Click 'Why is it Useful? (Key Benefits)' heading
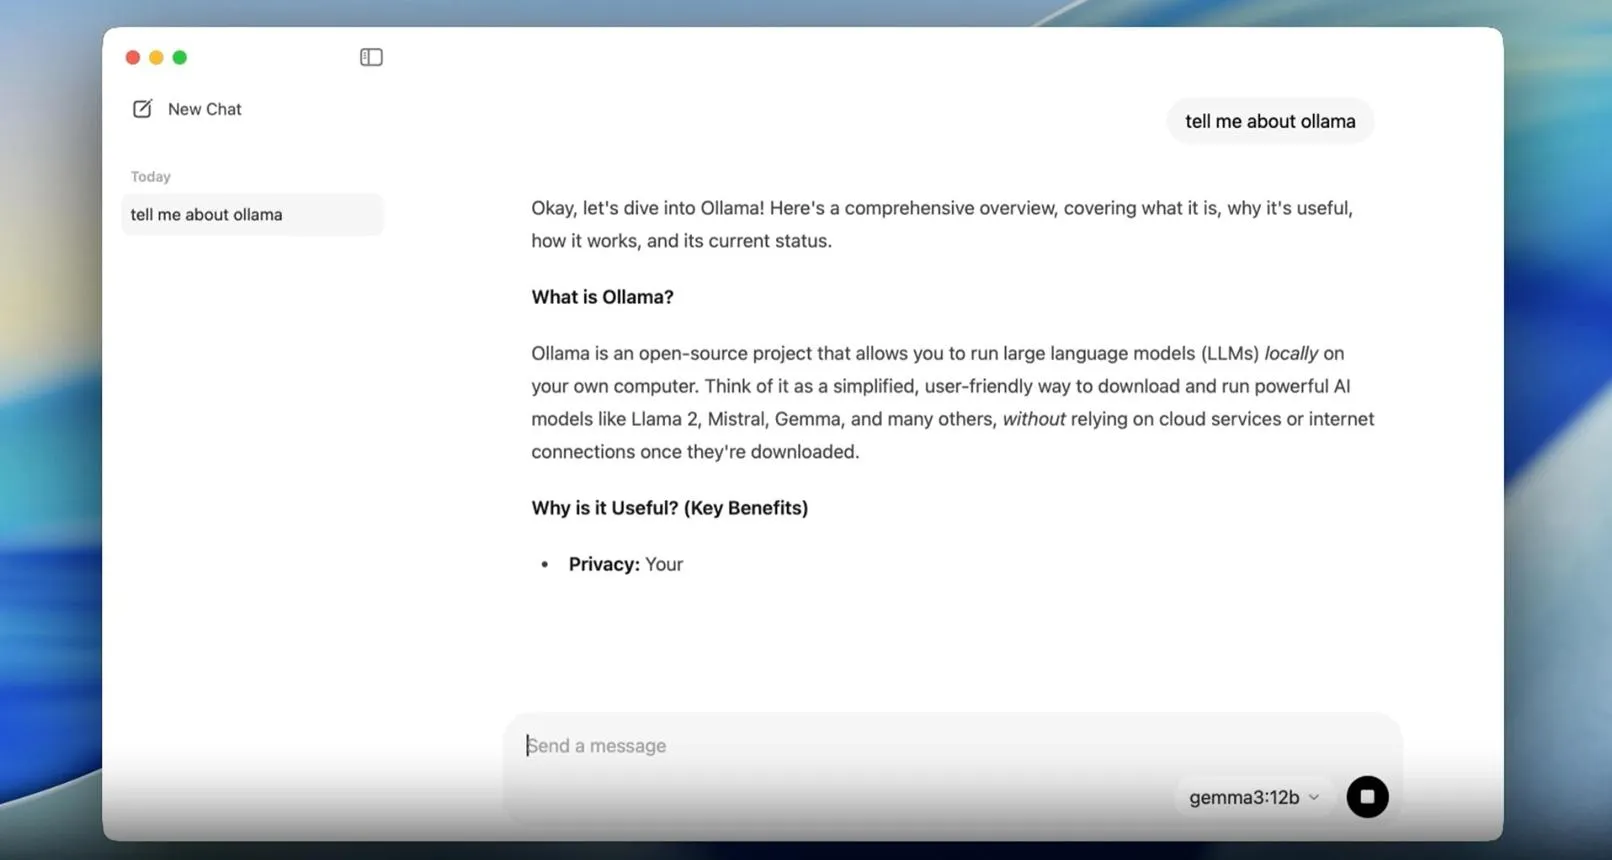The image size is (1612, 860). pyautogui.click(x=669, y=508)
